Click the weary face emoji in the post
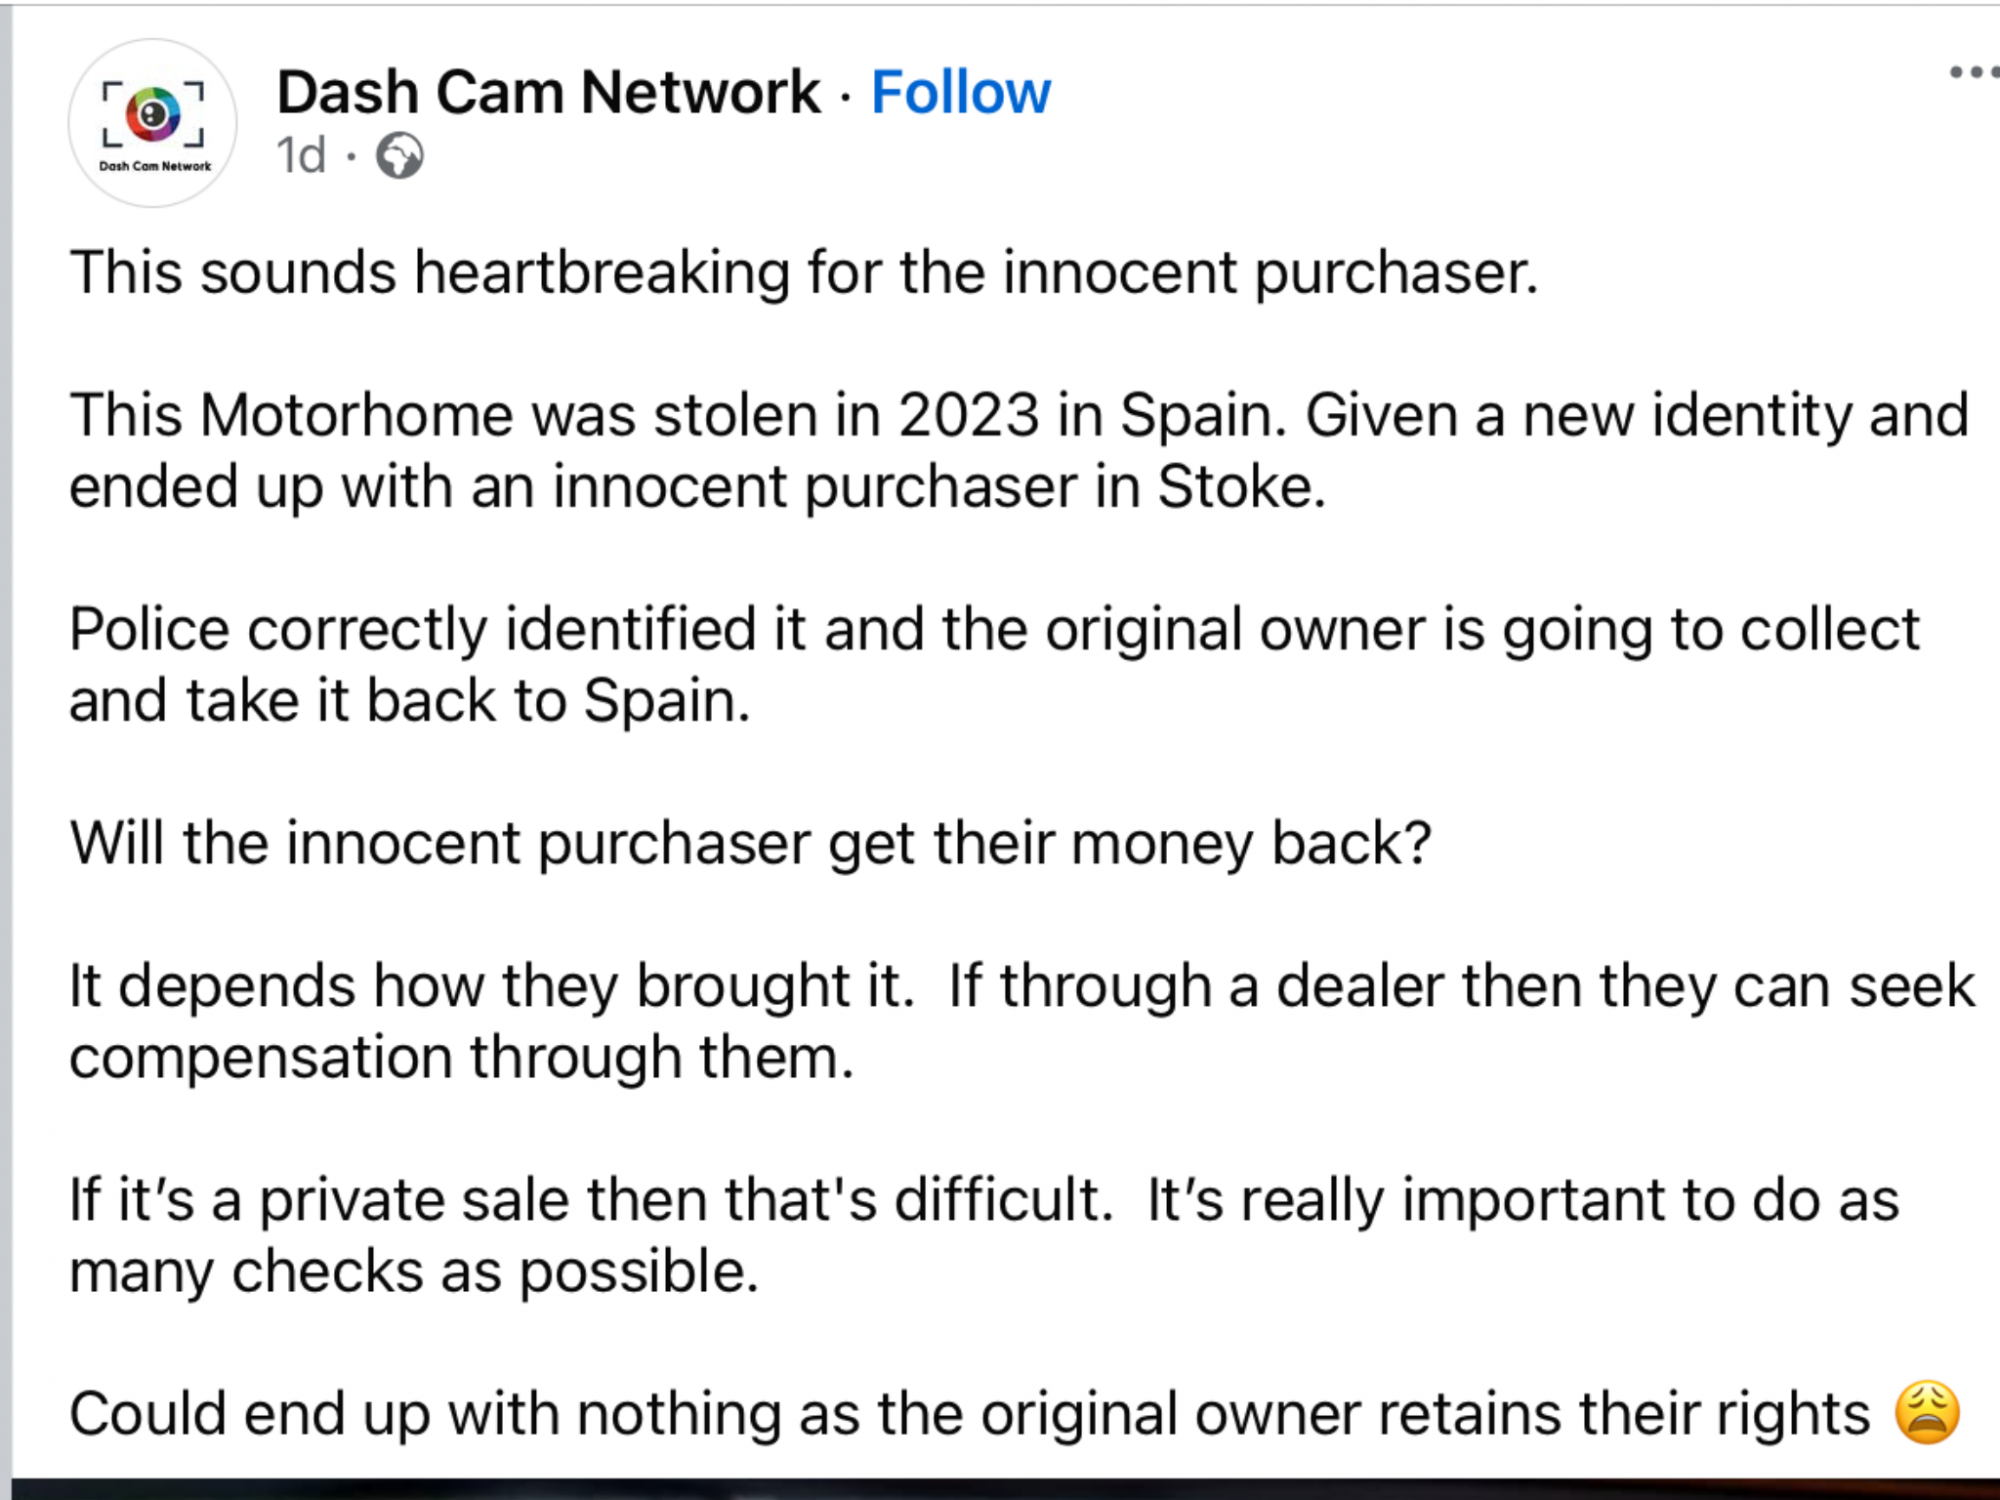Viewport: 2000px width, 1500px height. click(x=1927, y=1412)
